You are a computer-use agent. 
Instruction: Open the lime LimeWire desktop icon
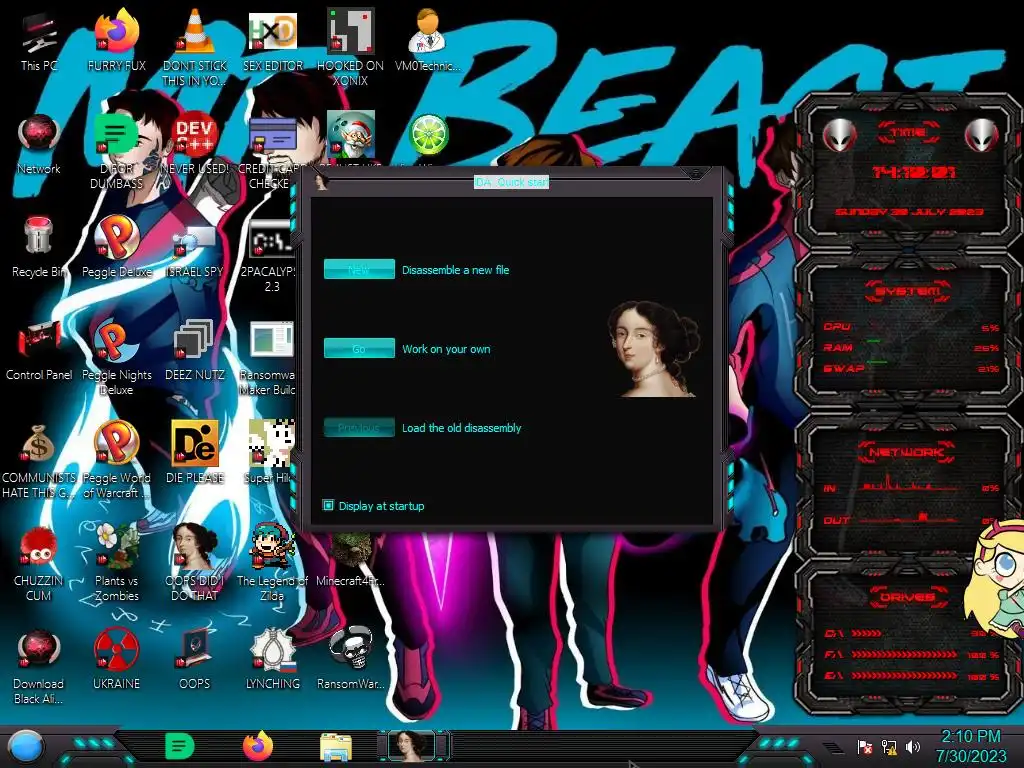click(x=428, y=136)
